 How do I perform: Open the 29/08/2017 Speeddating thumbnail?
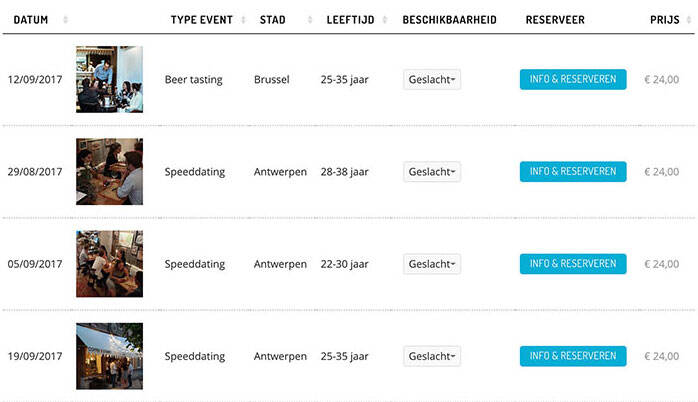[109, 172]
